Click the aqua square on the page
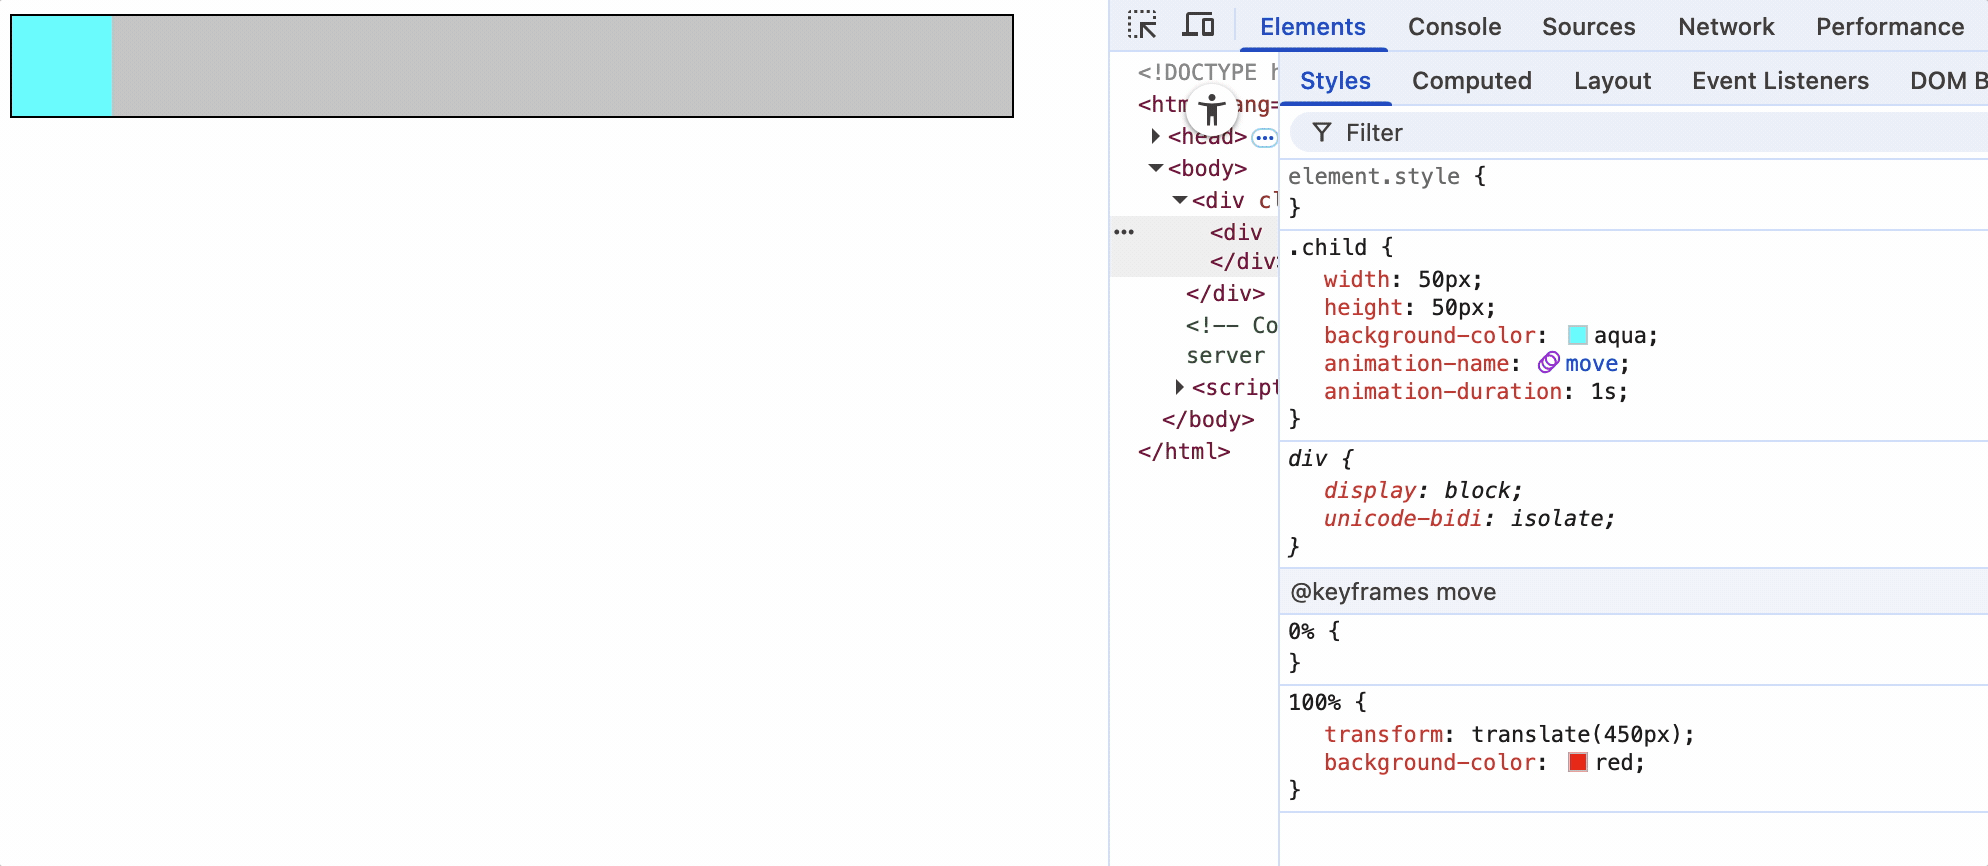The image size is (1988, 866). [62, 66]
